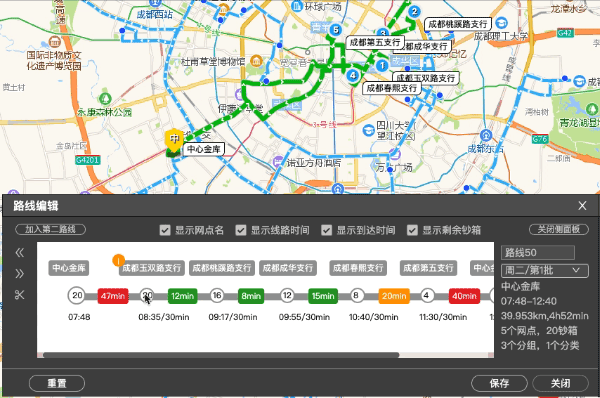
Task: Click the 重置 button
Action: point(57,383)
